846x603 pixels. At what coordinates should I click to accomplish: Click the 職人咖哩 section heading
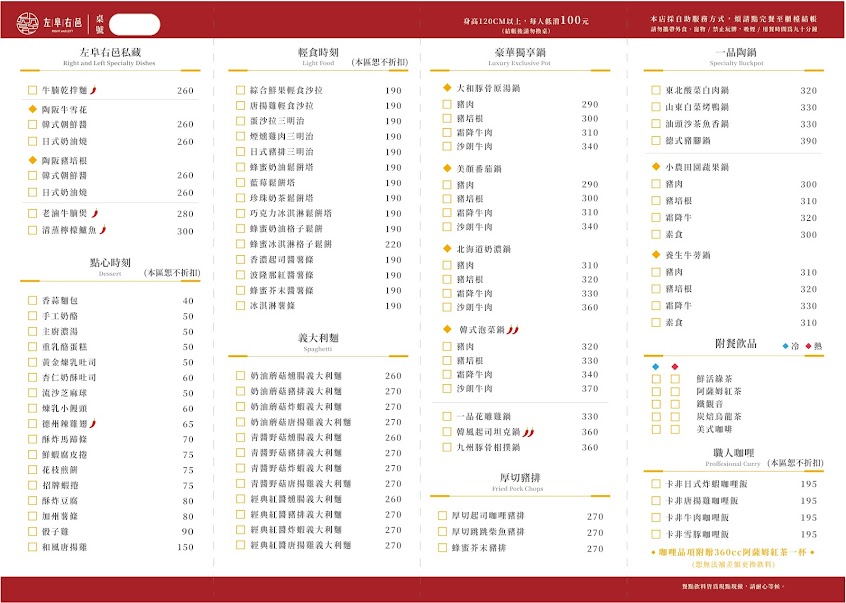coord(733,453)
